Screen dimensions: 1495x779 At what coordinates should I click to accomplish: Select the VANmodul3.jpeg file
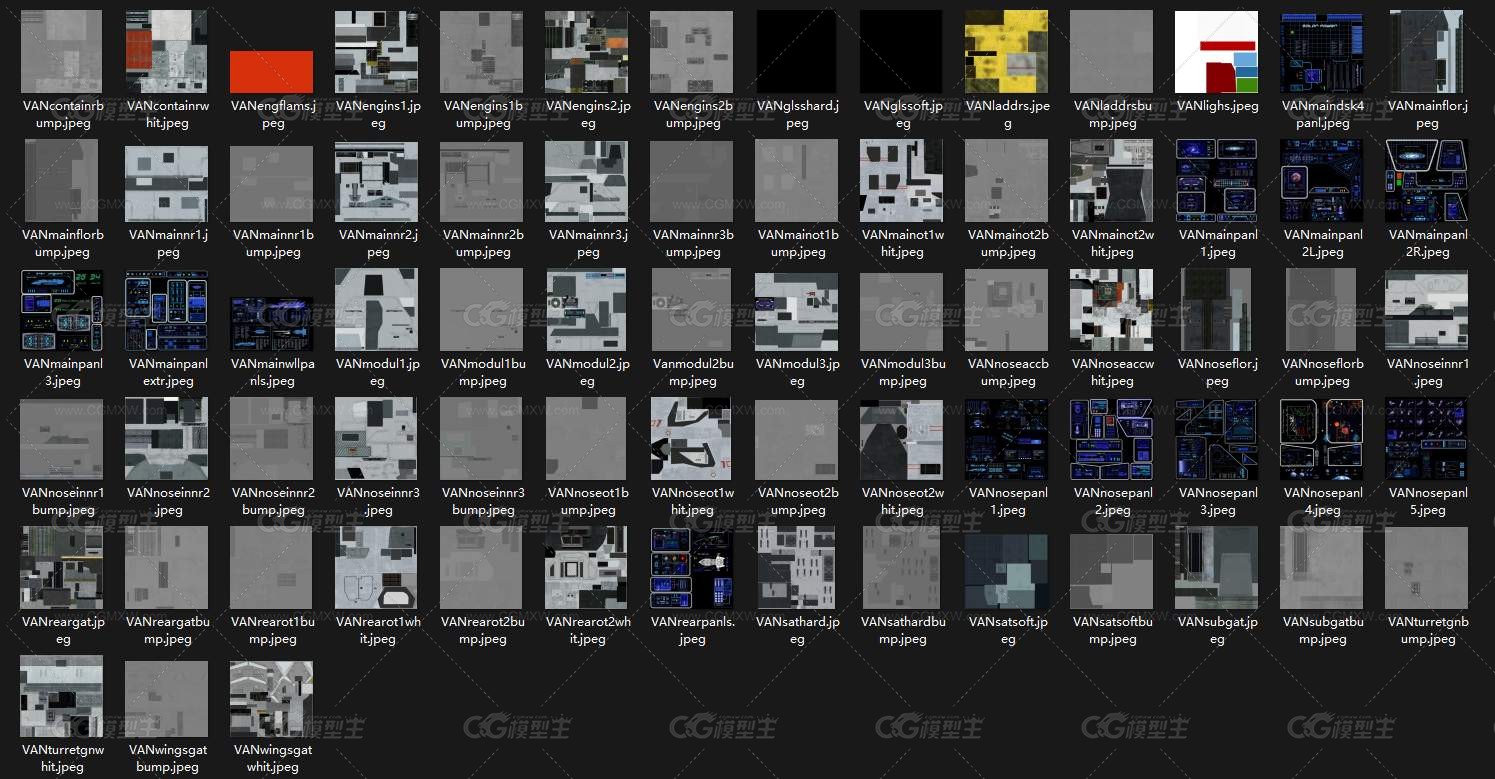point(797,312)
